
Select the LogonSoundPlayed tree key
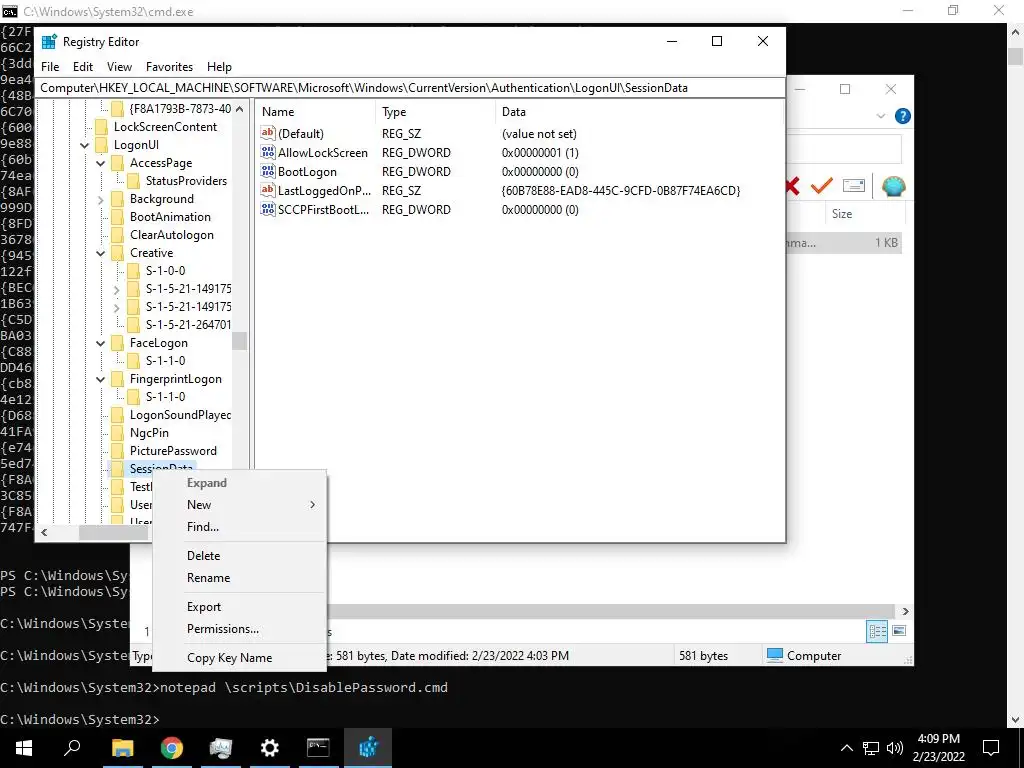tap(180, 415)
